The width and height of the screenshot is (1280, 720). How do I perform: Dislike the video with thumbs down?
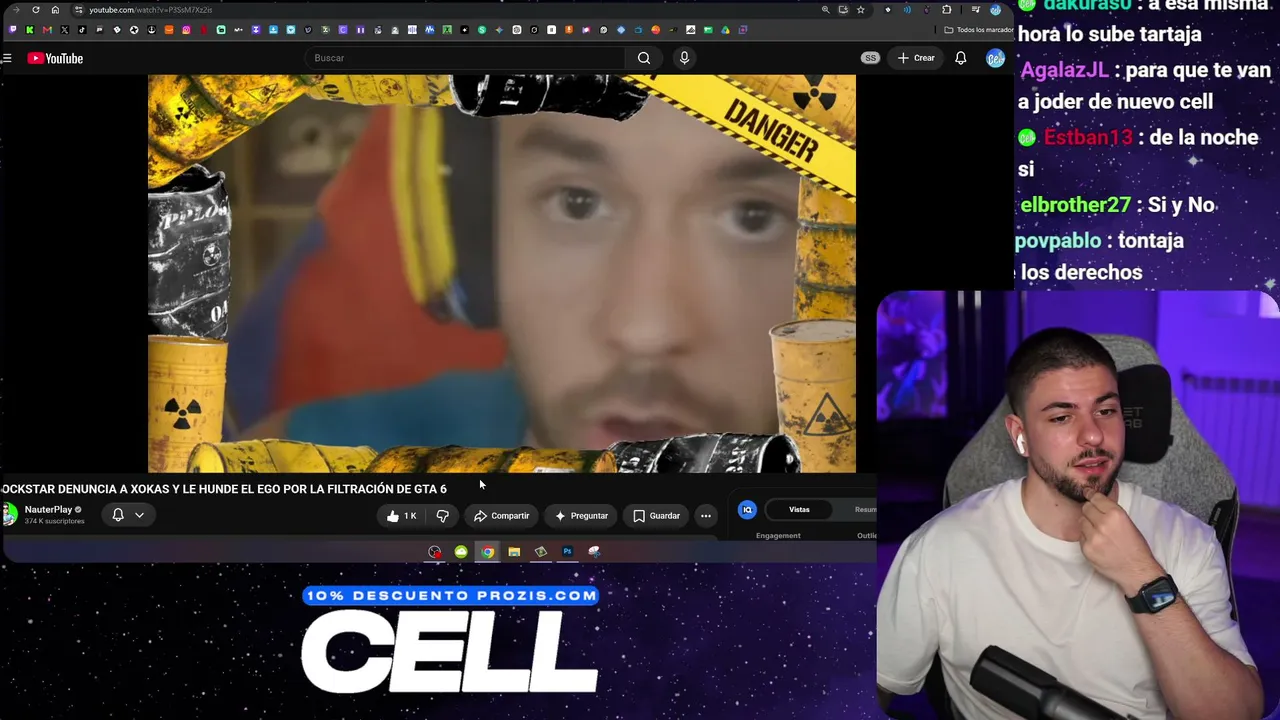tap(442, 516)
